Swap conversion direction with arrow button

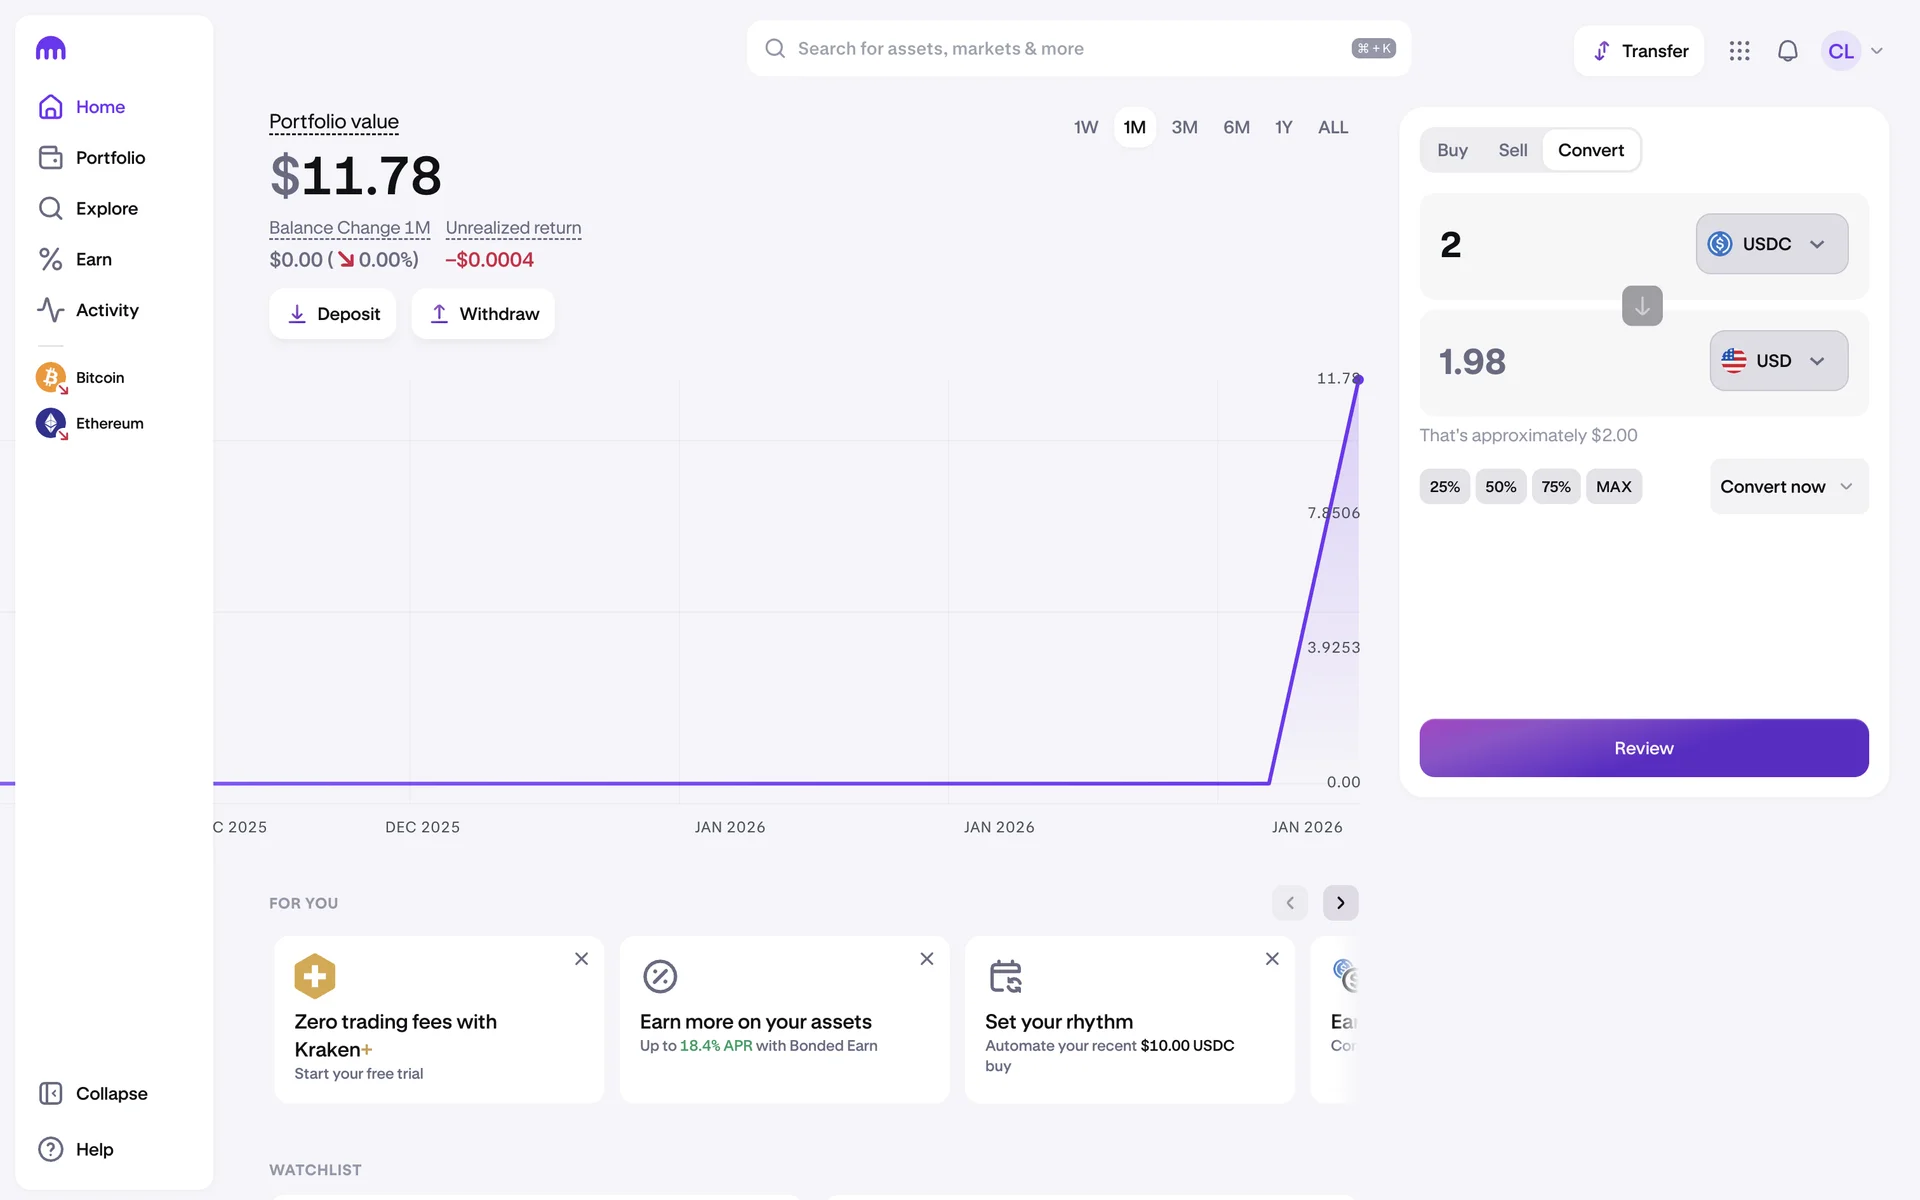(x=1641, y=306)
